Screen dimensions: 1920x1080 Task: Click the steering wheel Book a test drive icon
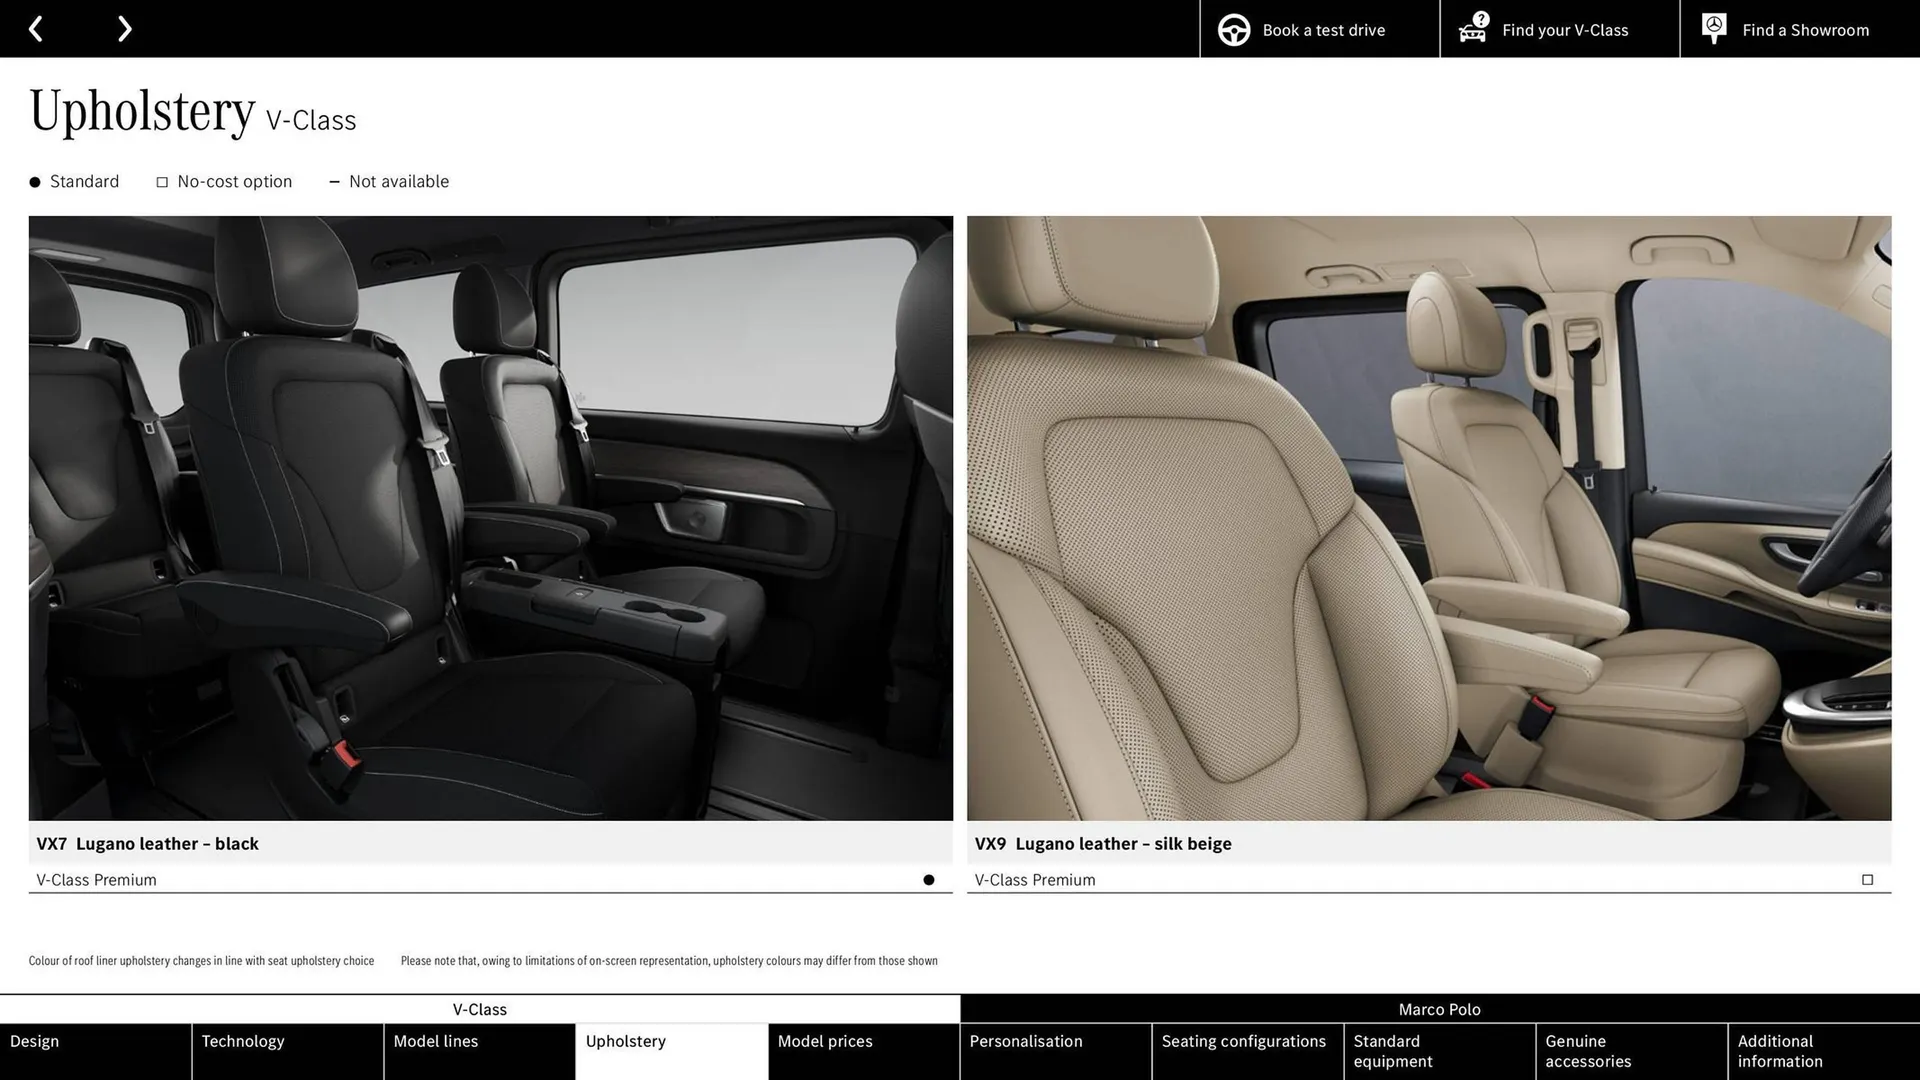[x=1233, y=29]
